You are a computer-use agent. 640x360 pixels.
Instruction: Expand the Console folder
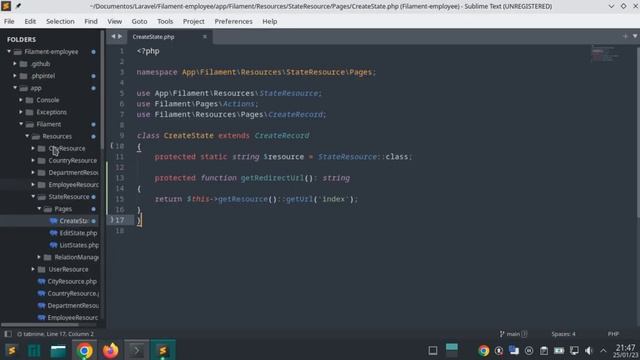(21, 100)
